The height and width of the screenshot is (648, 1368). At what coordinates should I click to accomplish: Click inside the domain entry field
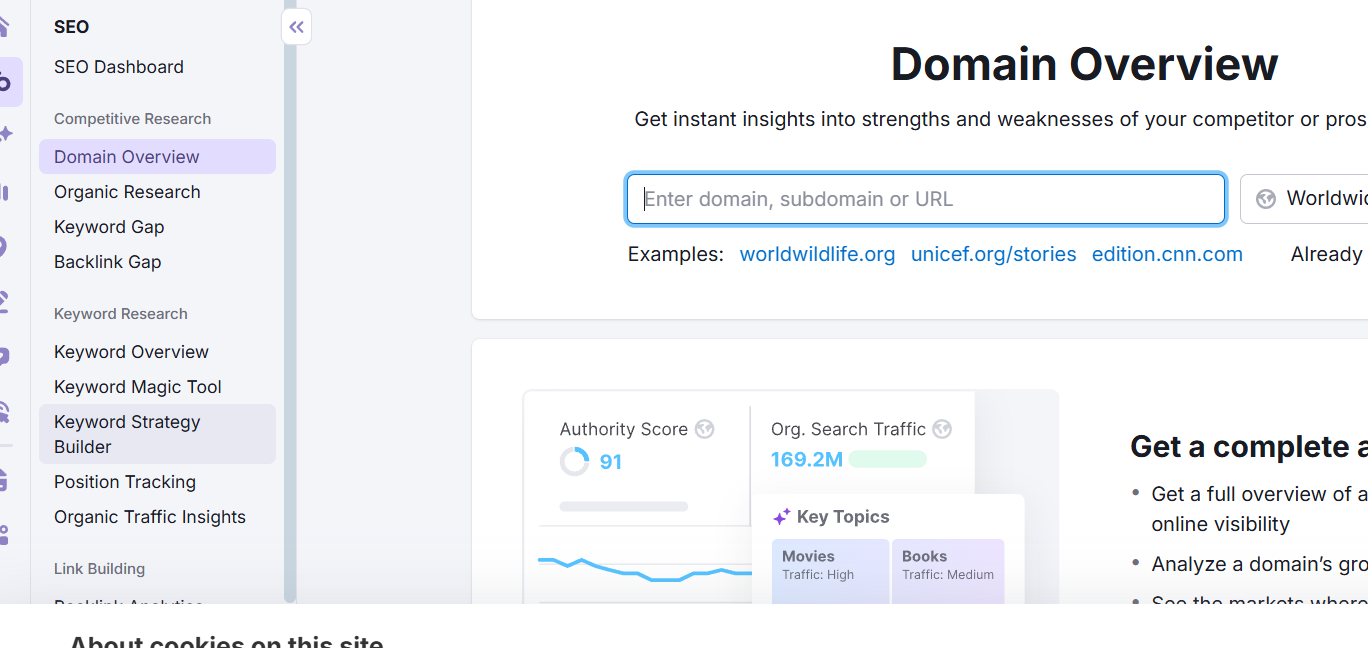click(x=924, y=198)
